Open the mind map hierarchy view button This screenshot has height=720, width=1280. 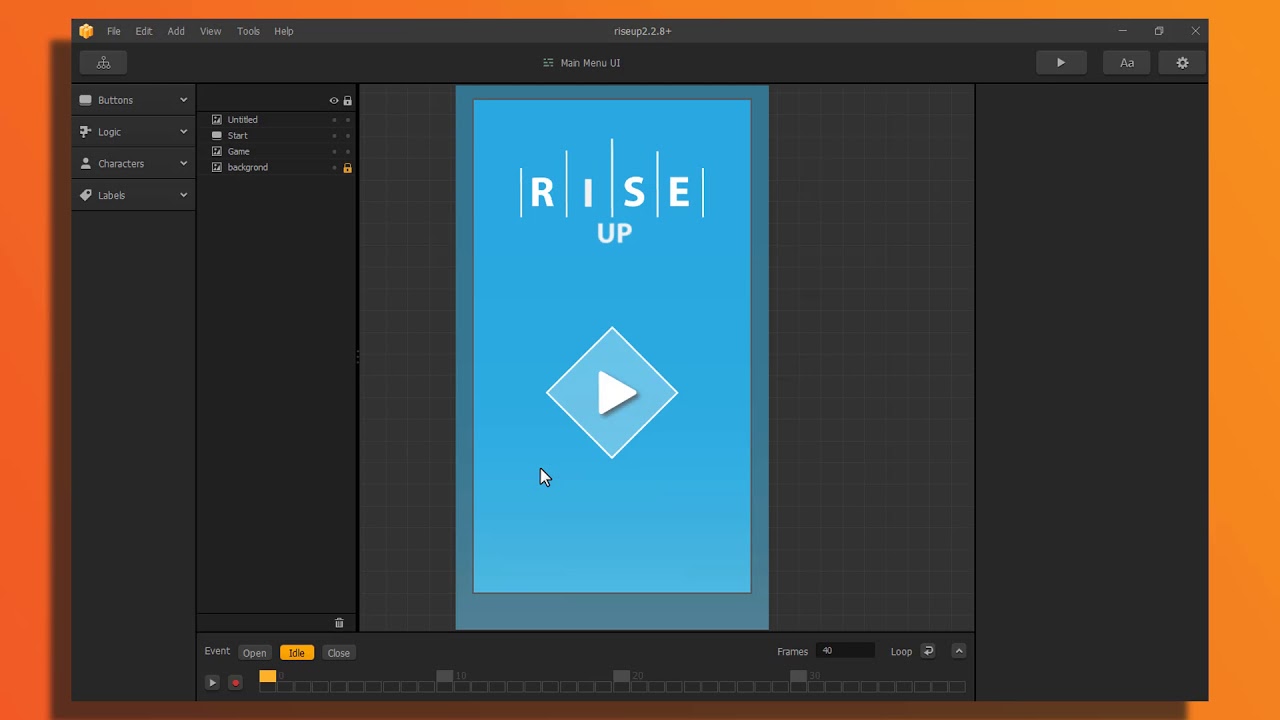click(103, 63)
